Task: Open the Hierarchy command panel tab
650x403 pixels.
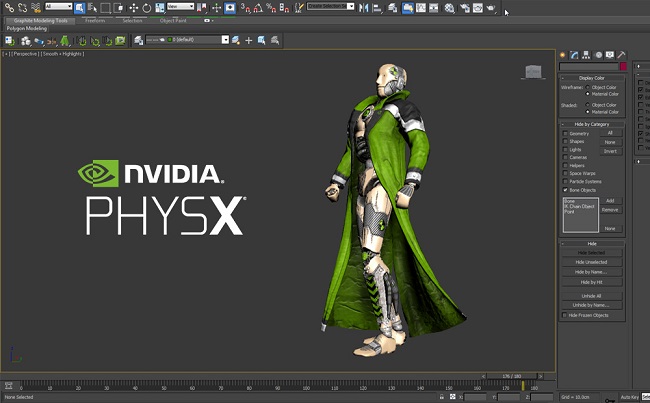Action: click(586, 55)
